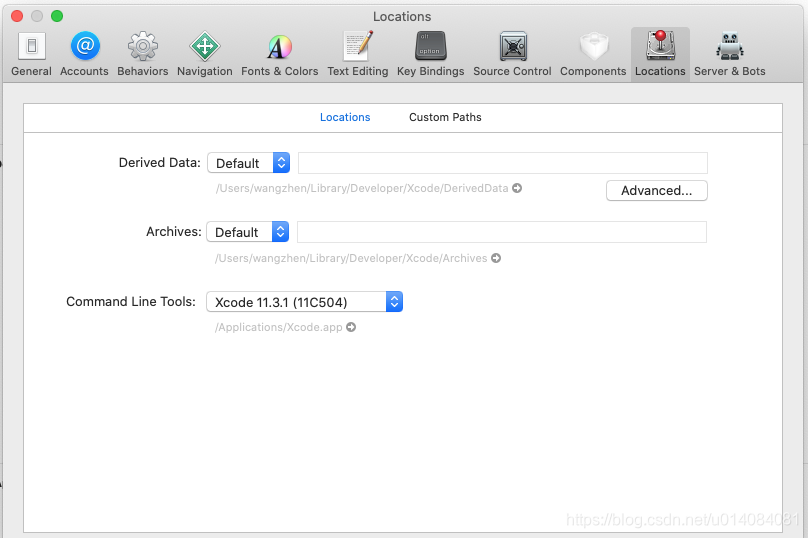Open the Key Bindings pane
Viewport: 808px width, 538px height.
point(430,54)
